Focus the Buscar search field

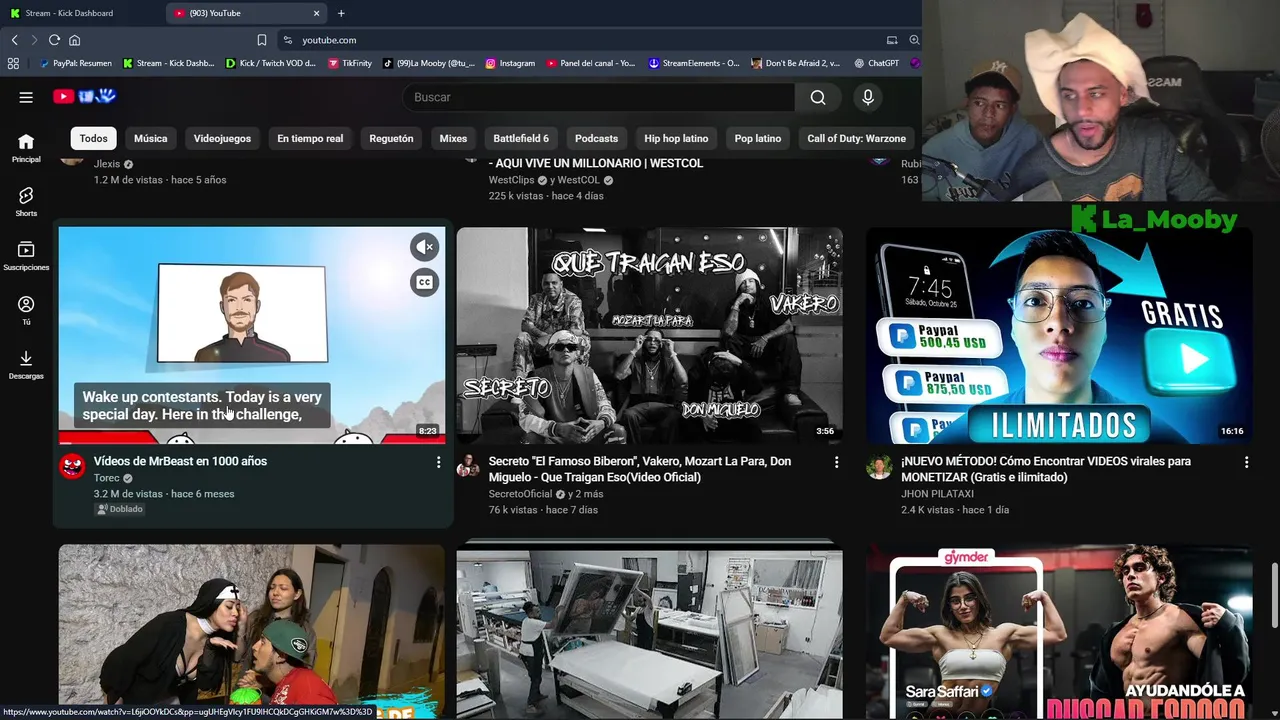pyautogui.click(x=598, y=97)
